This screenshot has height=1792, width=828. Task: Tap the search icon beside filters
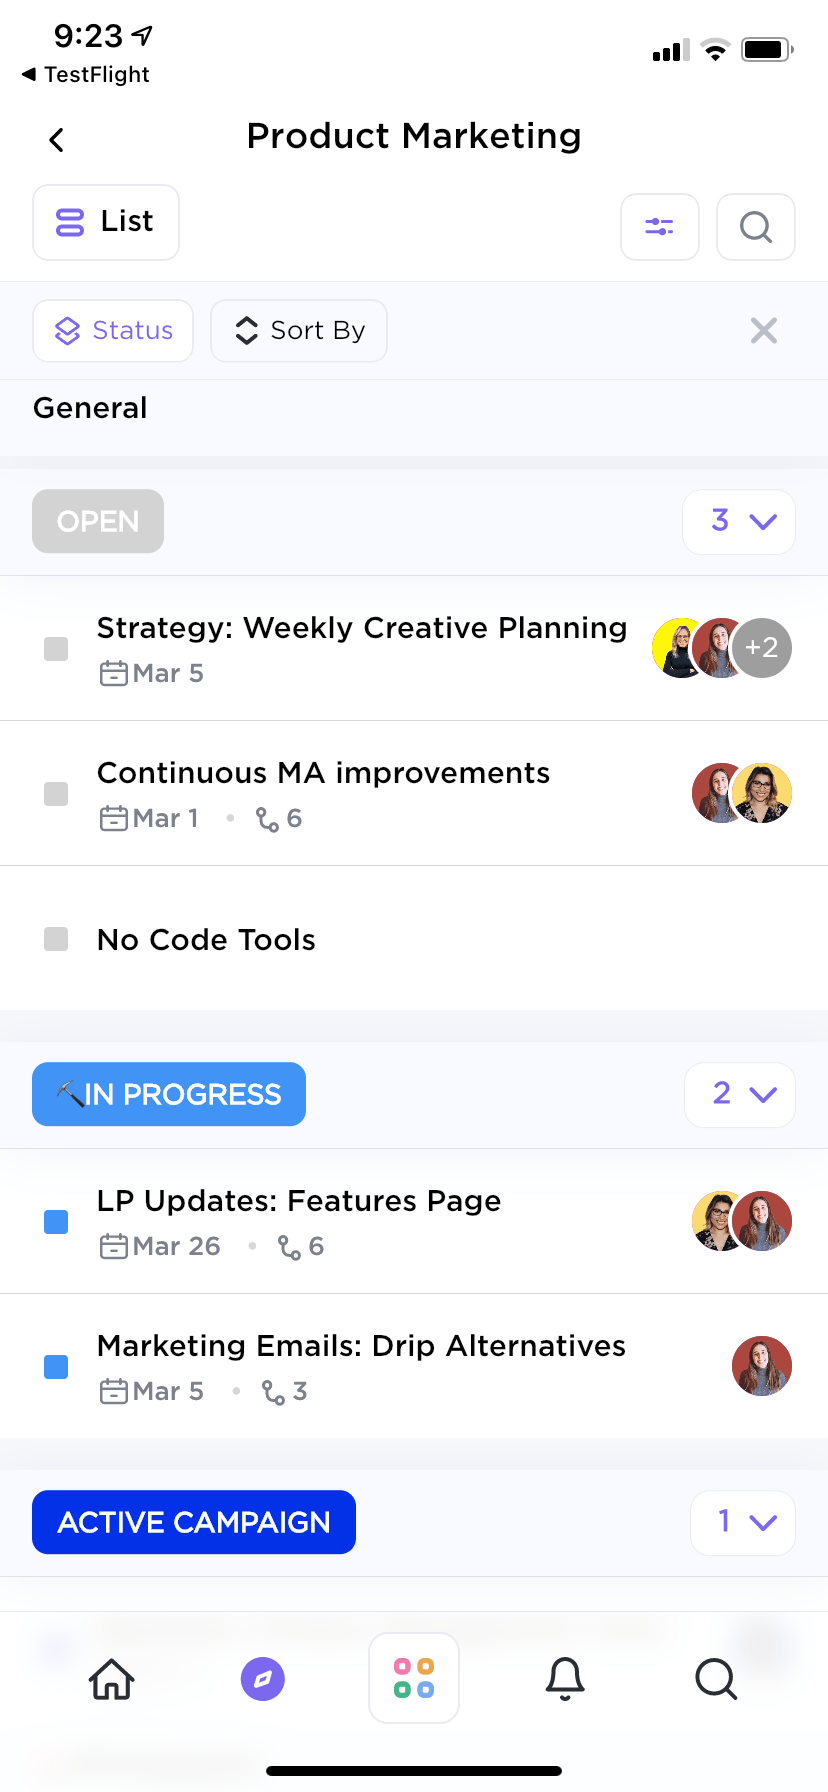756,227
